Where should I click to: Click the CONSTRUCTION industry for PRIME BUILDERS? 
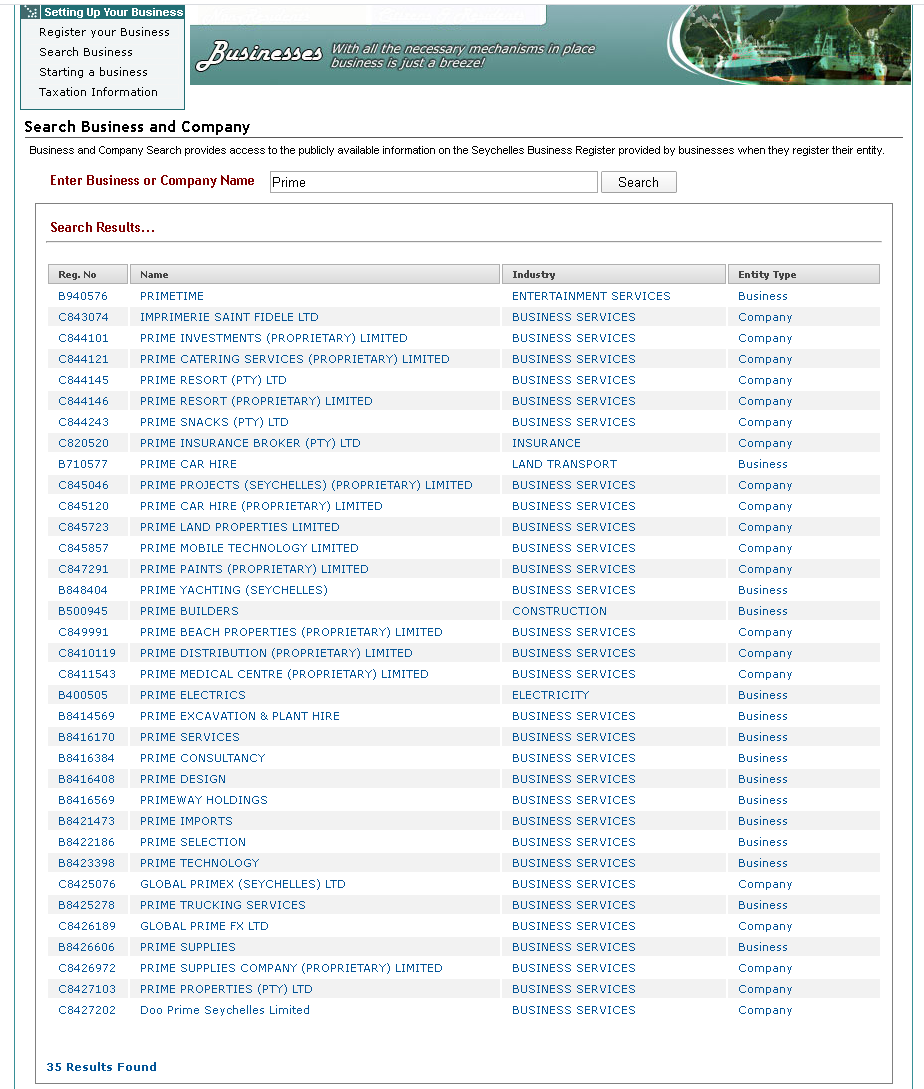coord(559,611)
